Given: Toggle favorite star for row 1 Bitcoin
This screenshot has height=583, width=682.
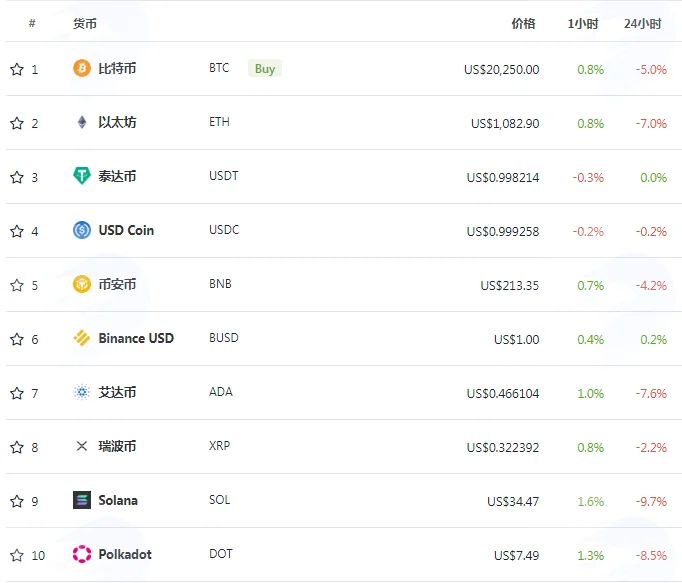Looking at the screenshot, I should [x=17, y=69].
